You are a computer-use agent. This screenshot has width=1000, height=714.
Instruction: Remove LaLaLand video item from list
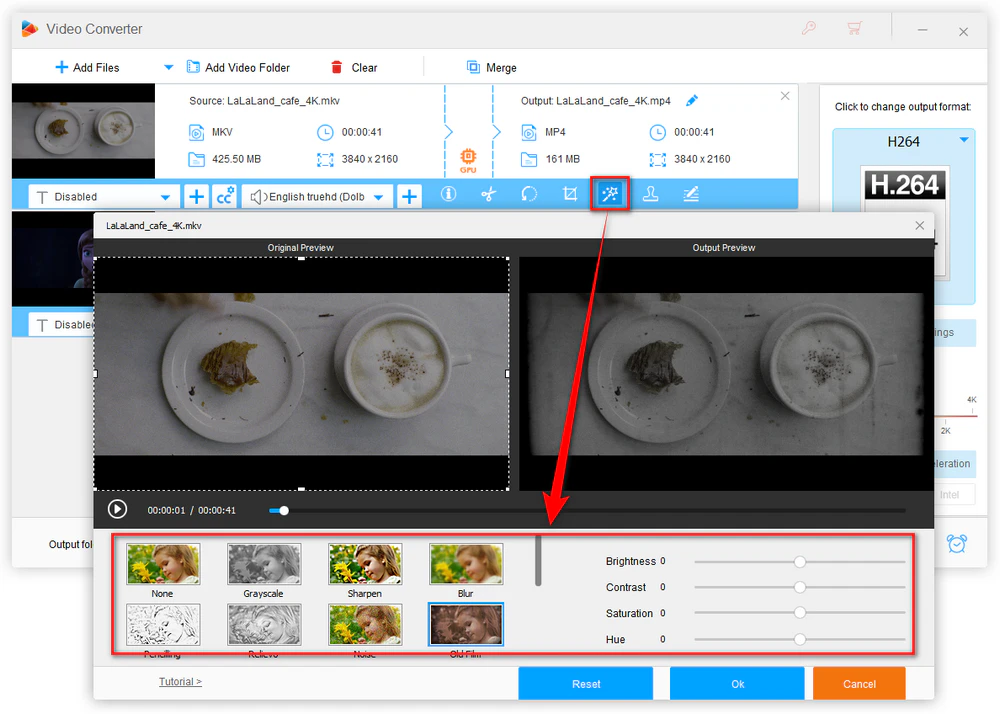[x=785, y=96]
